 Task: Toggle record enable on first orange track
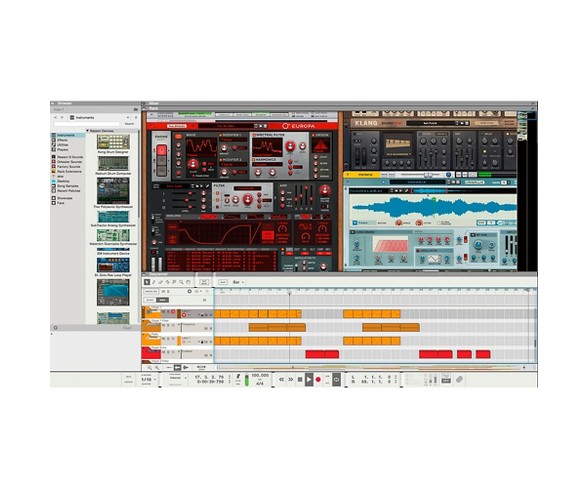[x=173, y=312]
